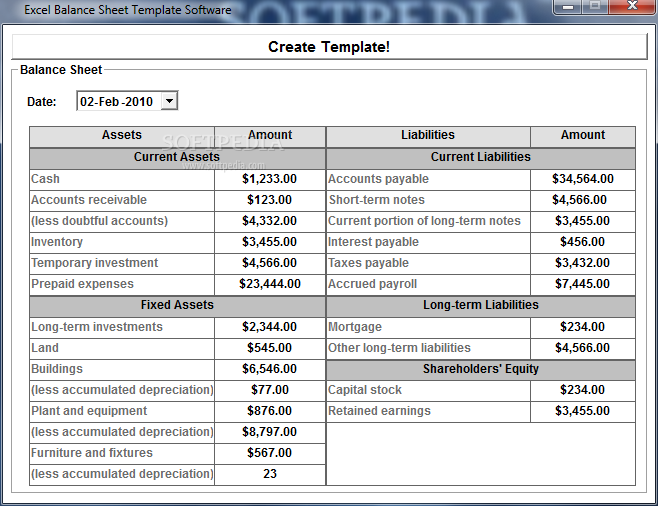This screenshot has height=506, width=658.
Task: Select the Capital stock label
Action: [365, 390]
